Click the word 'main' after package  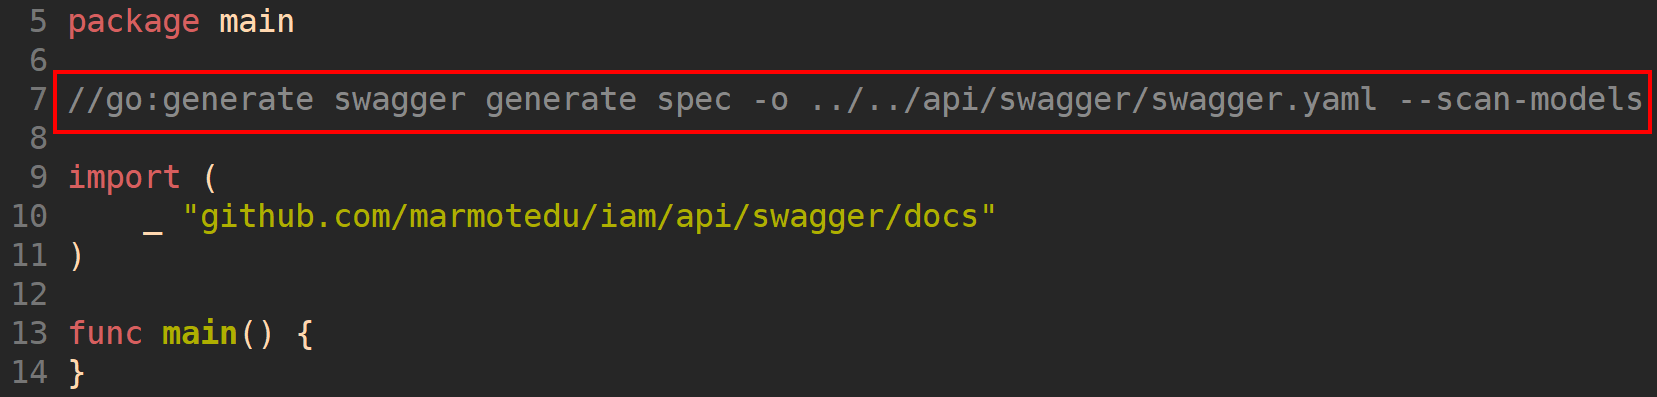click(257, 21)
